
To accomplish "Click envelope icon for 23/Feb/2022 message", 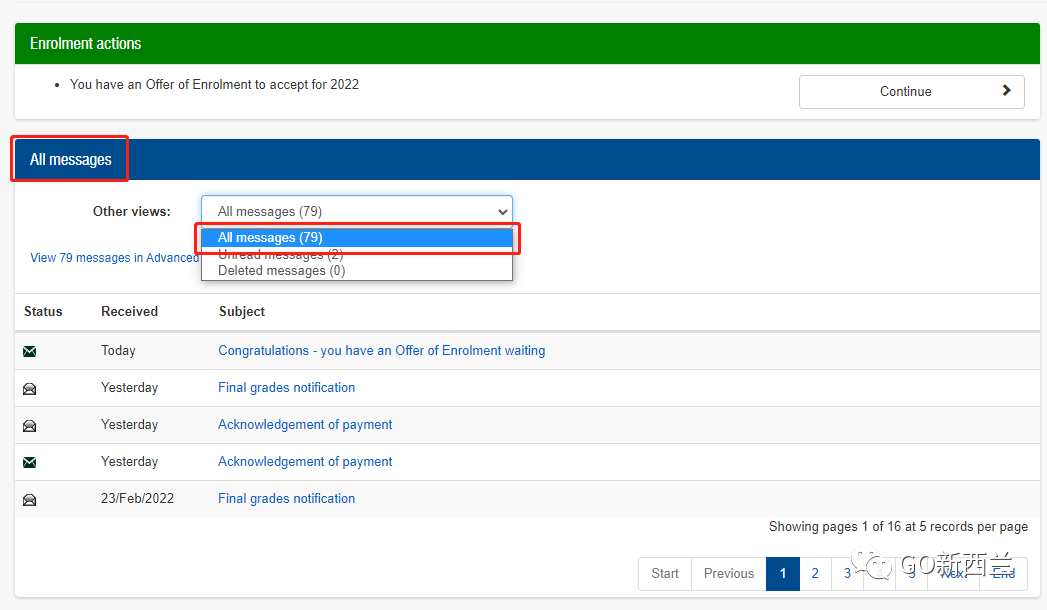I will (29, 500).
